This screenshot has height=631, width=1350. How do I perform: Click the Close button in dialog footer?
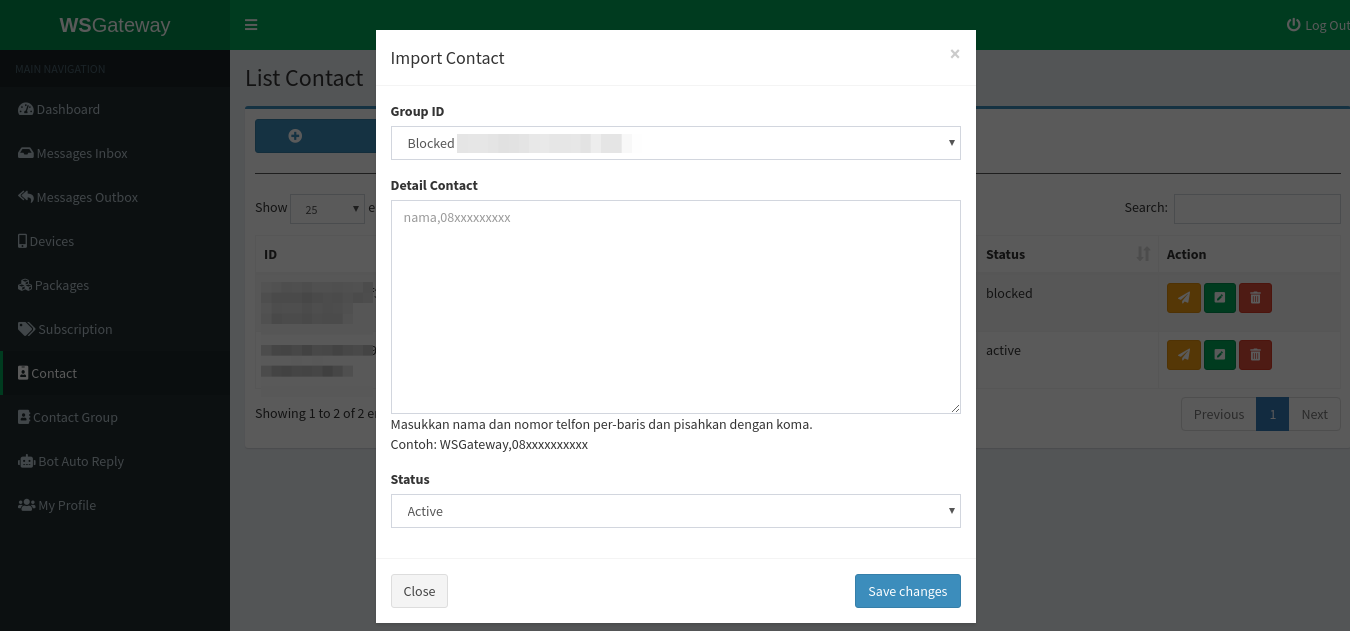pos(419,591)
